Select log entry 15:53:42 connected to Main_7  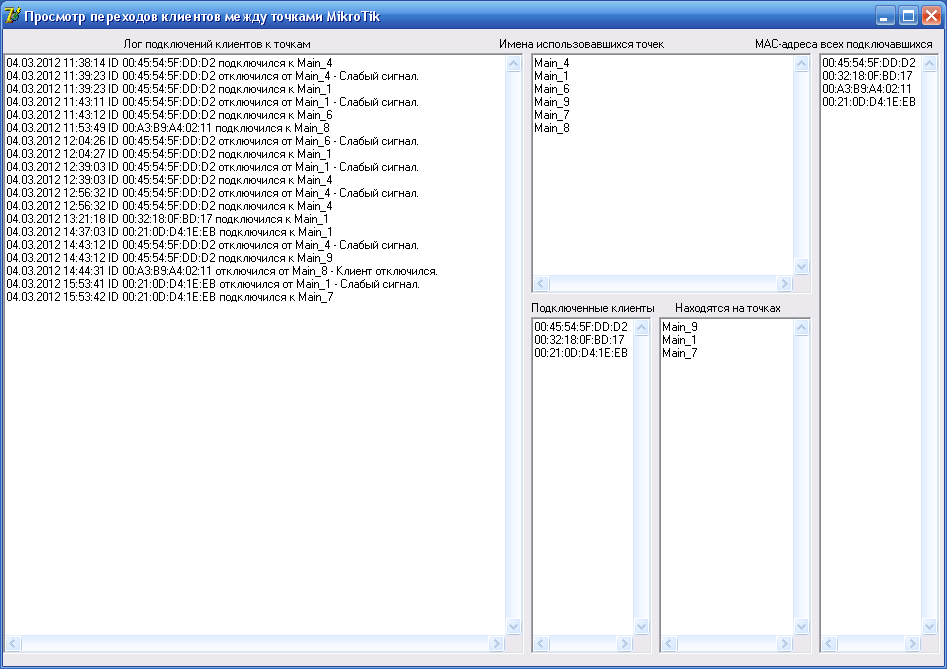(170, 296)
